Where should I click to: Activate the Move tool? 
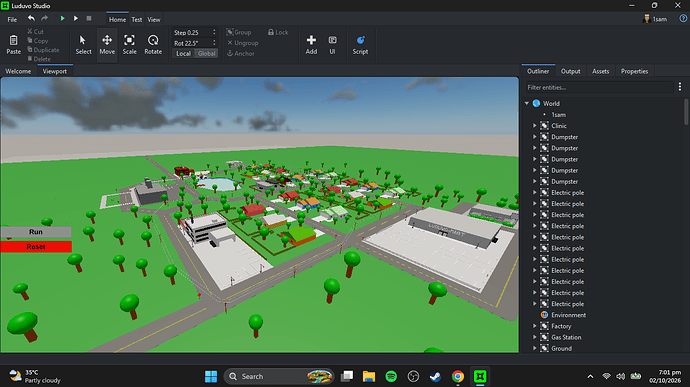click(107, 44)
